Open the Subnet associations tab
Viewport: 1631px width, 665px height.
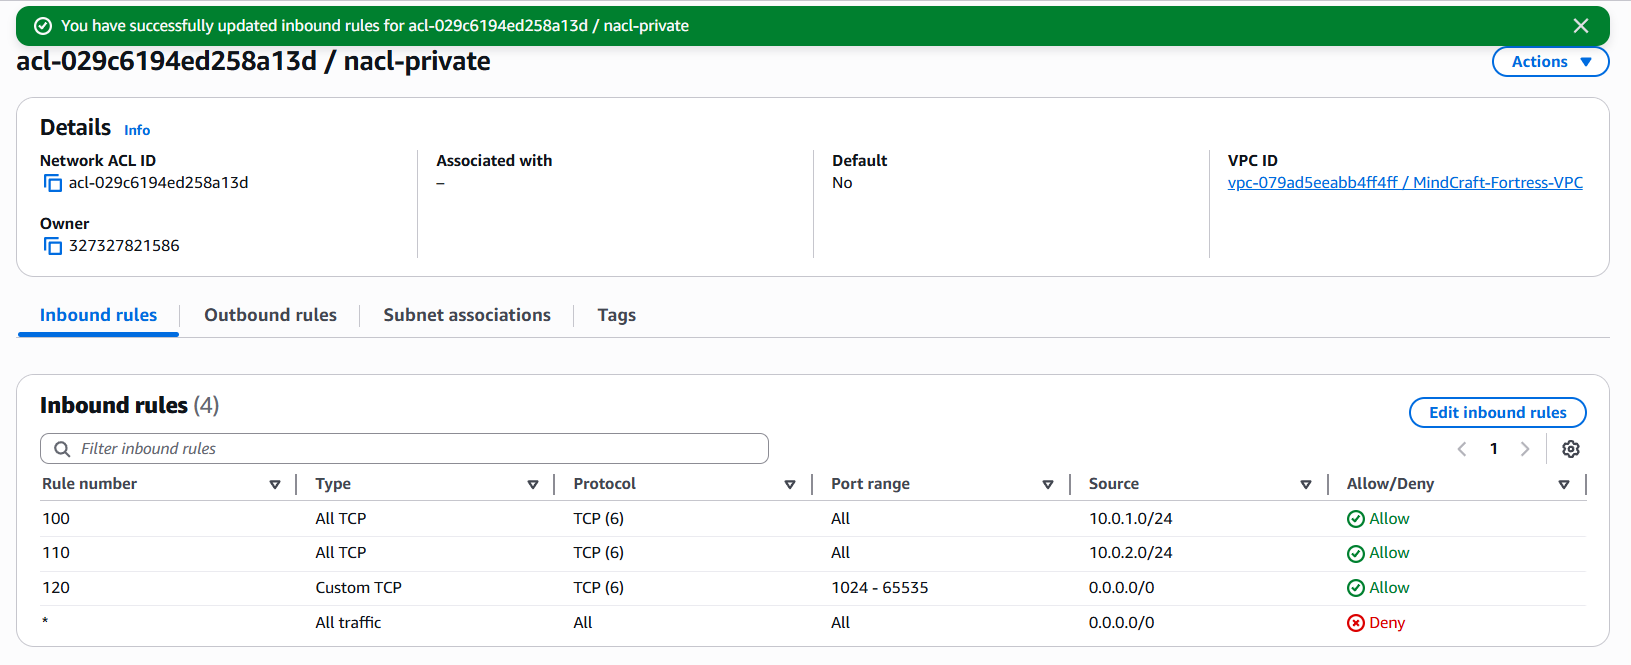coord(467,315)
